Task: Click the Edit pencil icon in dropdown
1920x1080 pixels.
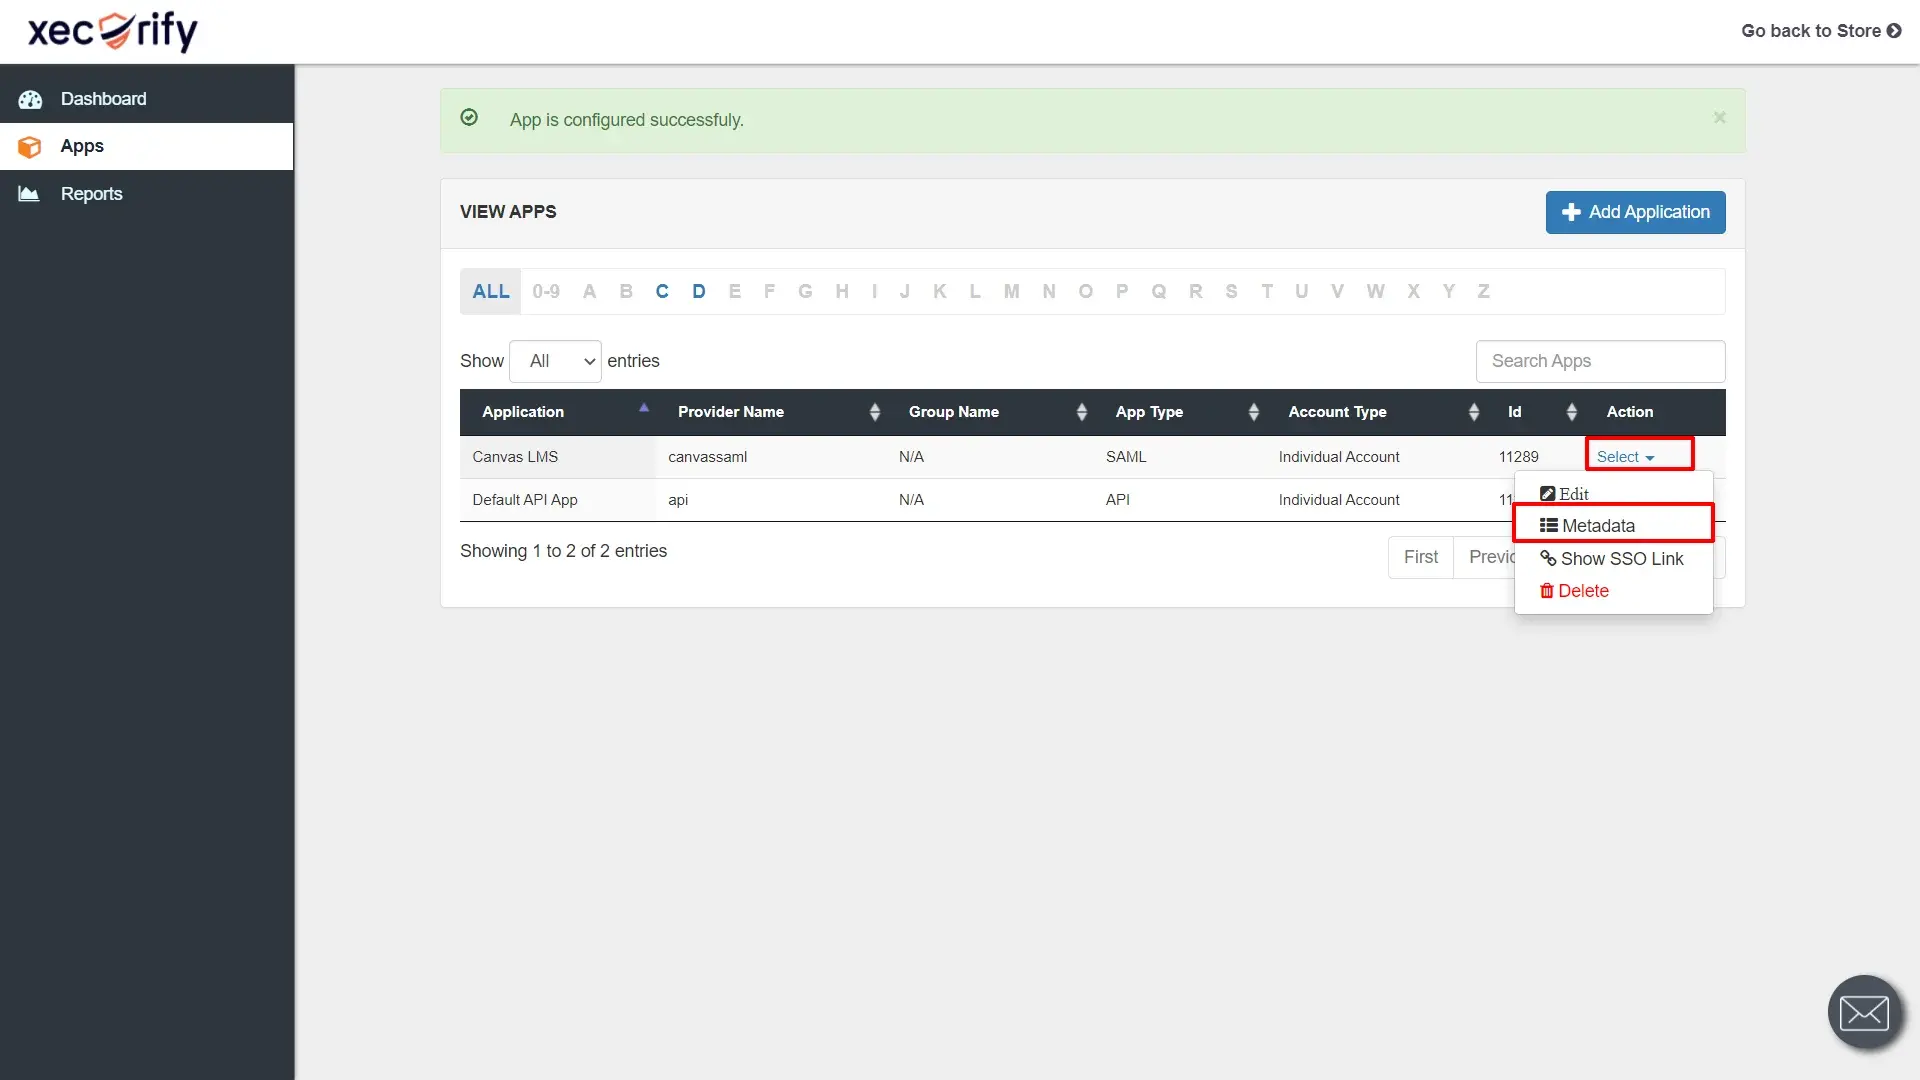Action: tap(1547, 494)
